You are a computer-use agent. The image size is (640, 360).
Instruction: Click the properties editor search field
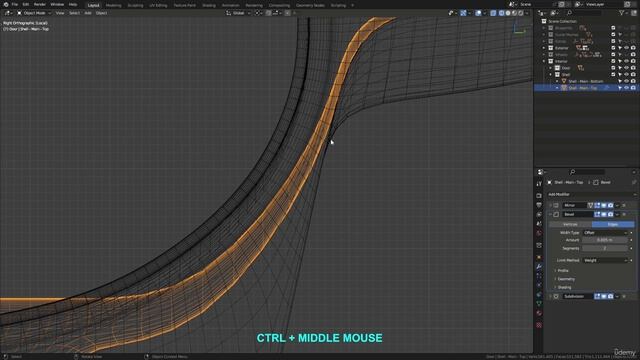(x=587, y=172)
